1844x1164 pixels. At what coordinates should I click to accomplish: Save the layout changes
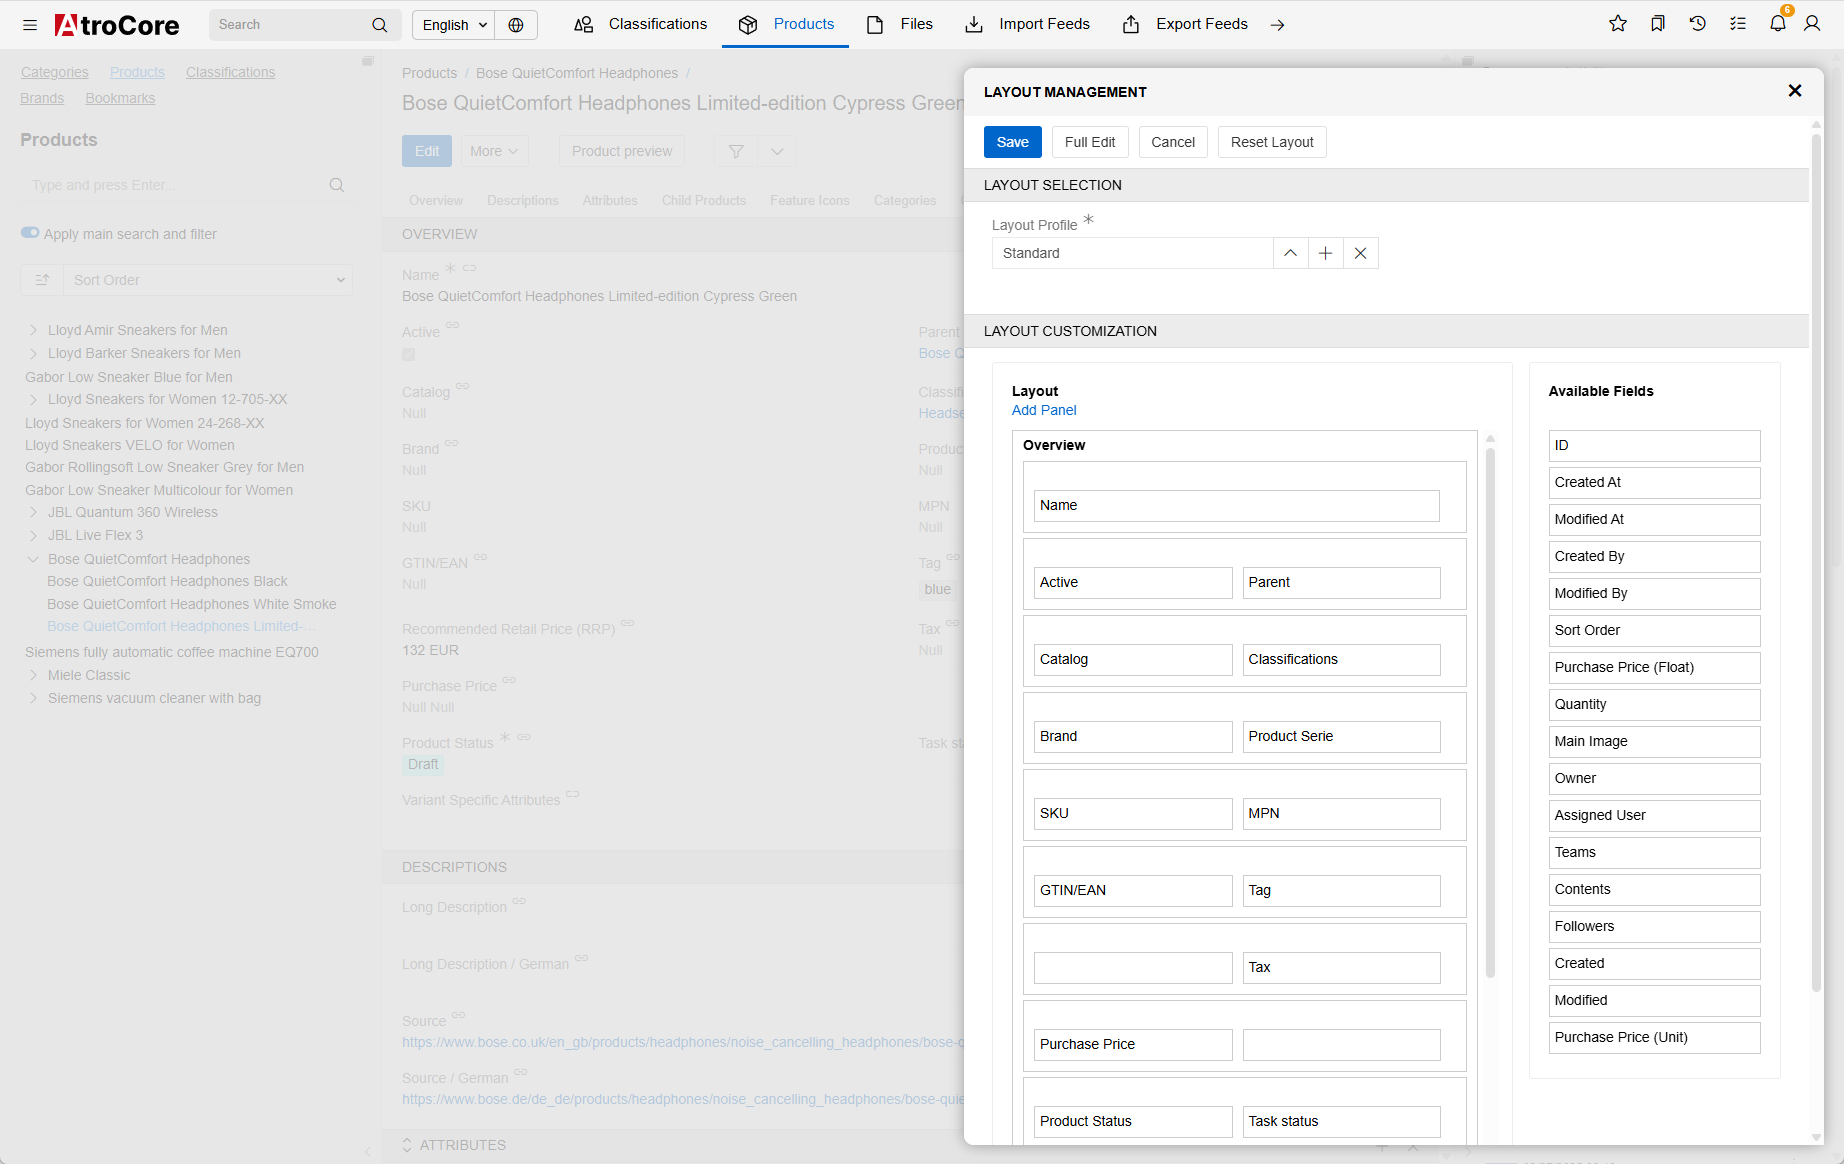(1013, 142)
